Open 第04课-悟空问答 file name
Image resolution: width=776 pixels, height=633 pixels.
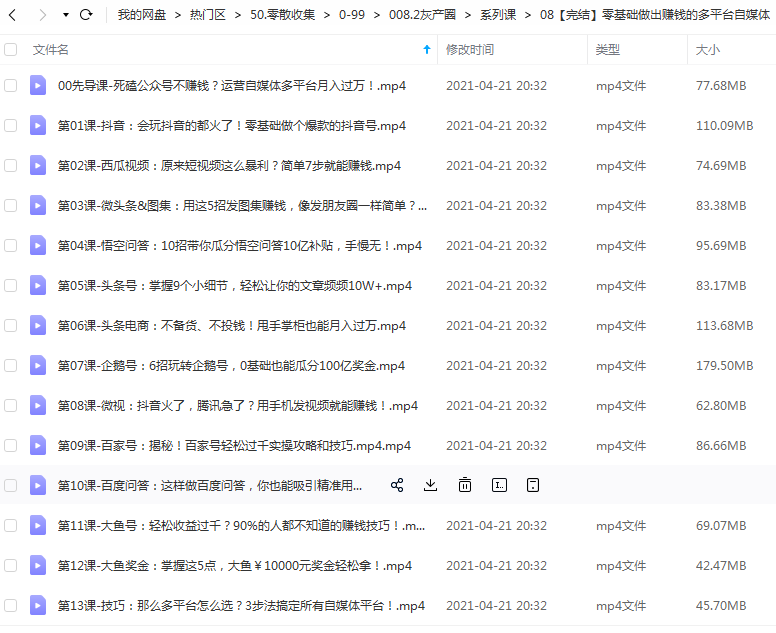tap(240, 245)
